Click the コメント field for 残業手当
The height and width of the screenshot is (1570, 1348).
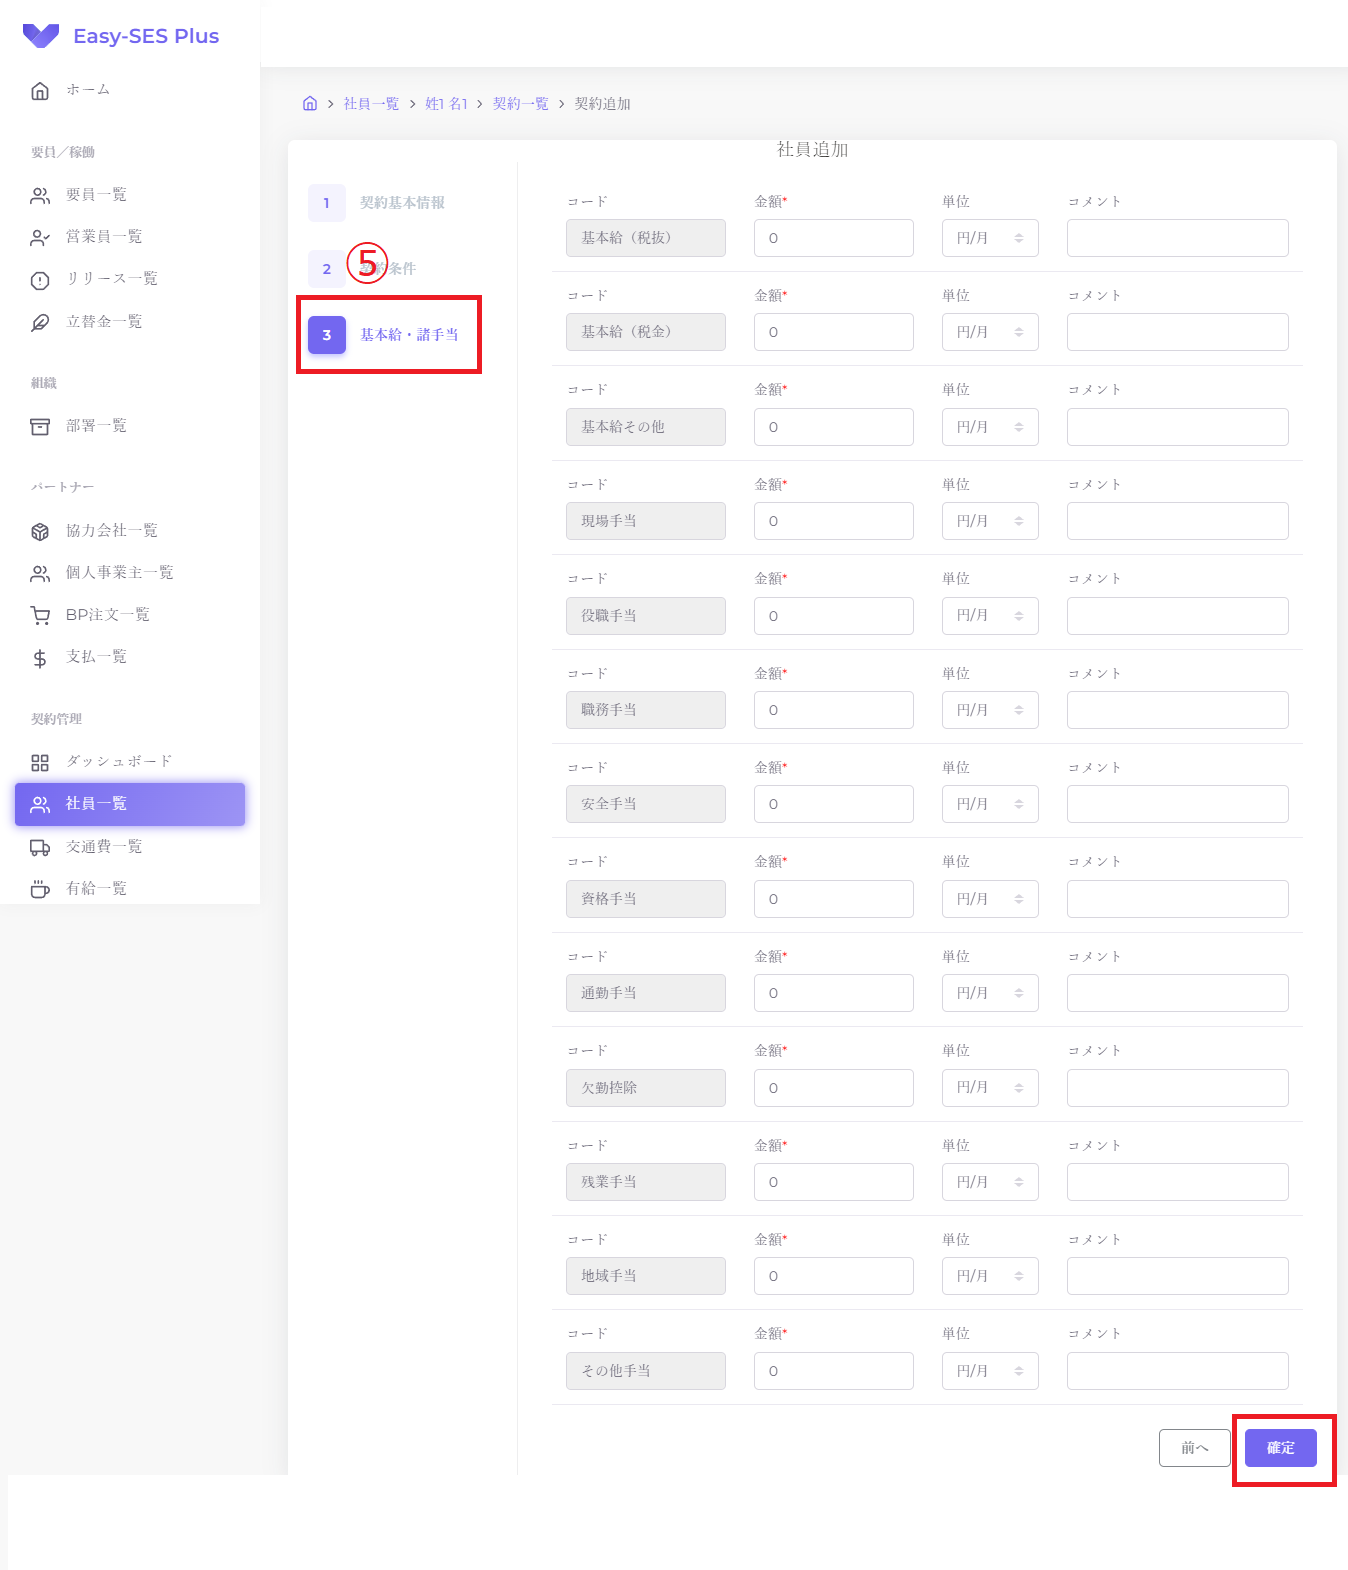click(x=1177, y=1182)
